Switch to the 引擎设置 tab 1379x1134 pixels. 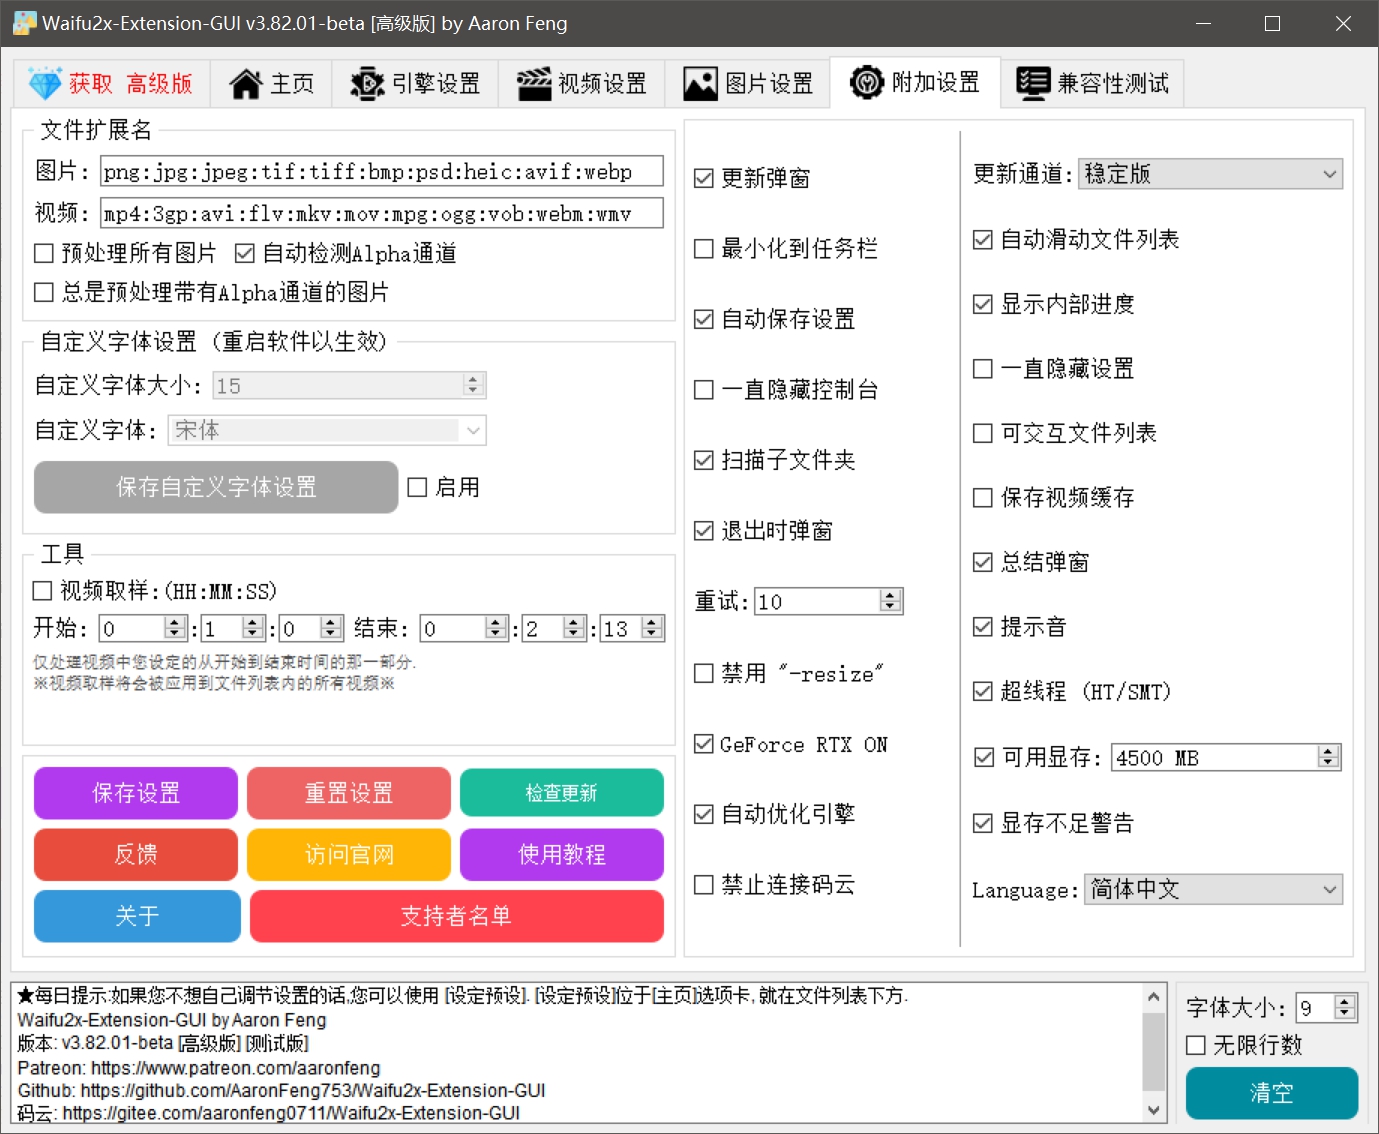tap(415, 84)
